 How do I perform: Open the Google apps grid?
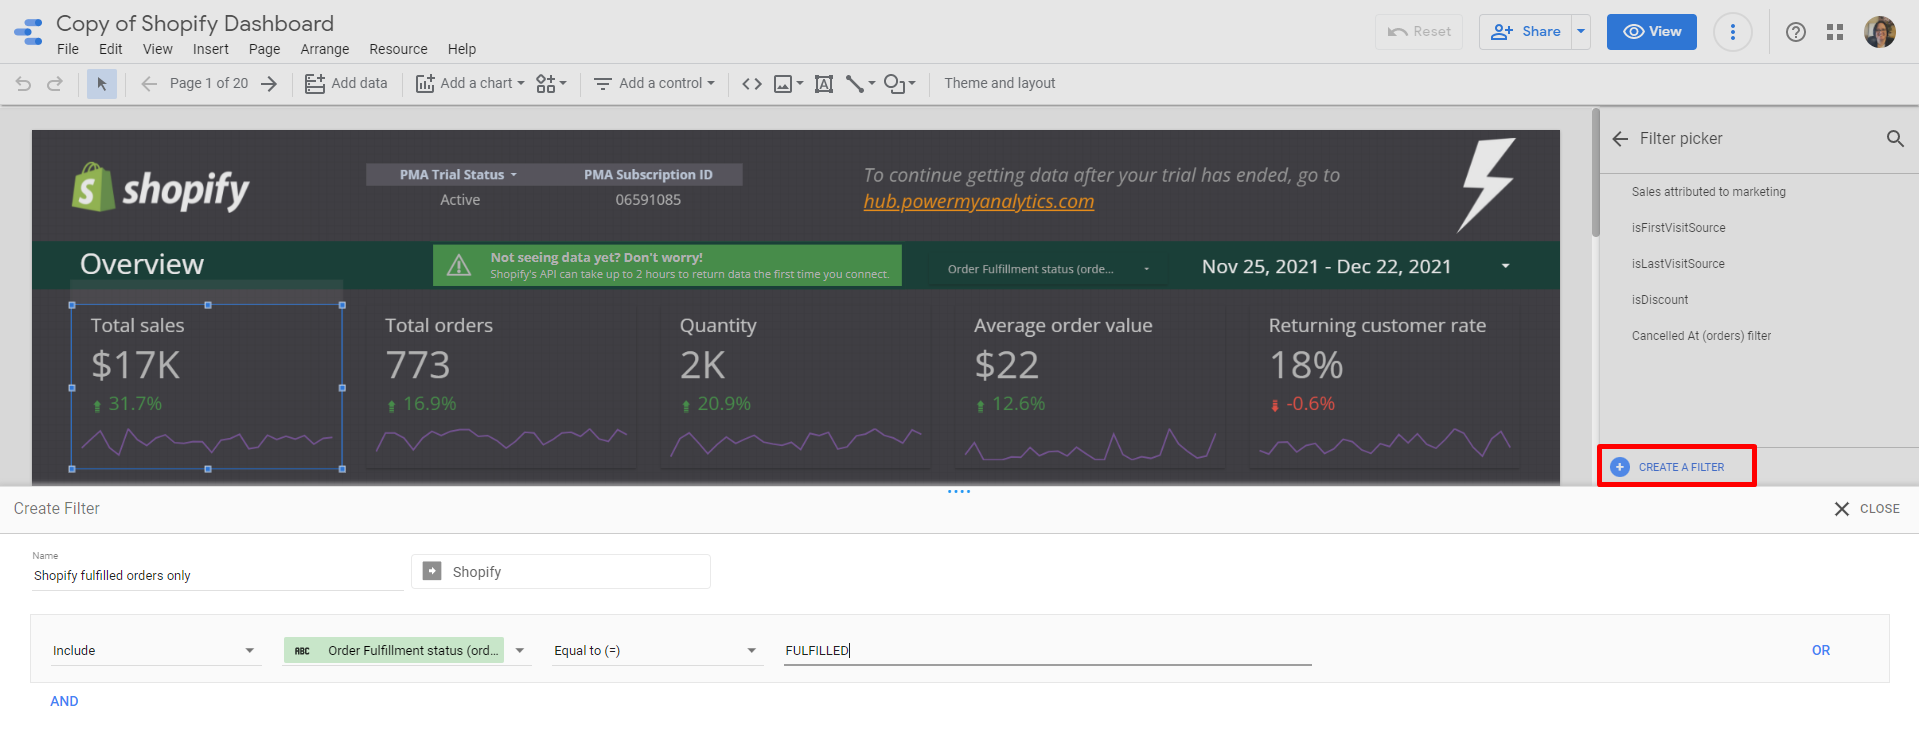[1834, 32]
